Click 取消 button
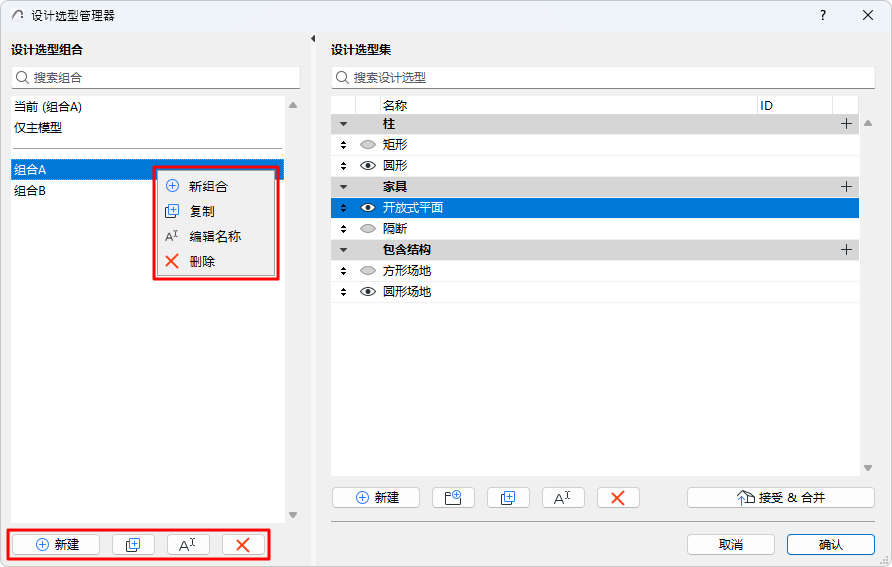The image size is (892, 567). [730, 545]
